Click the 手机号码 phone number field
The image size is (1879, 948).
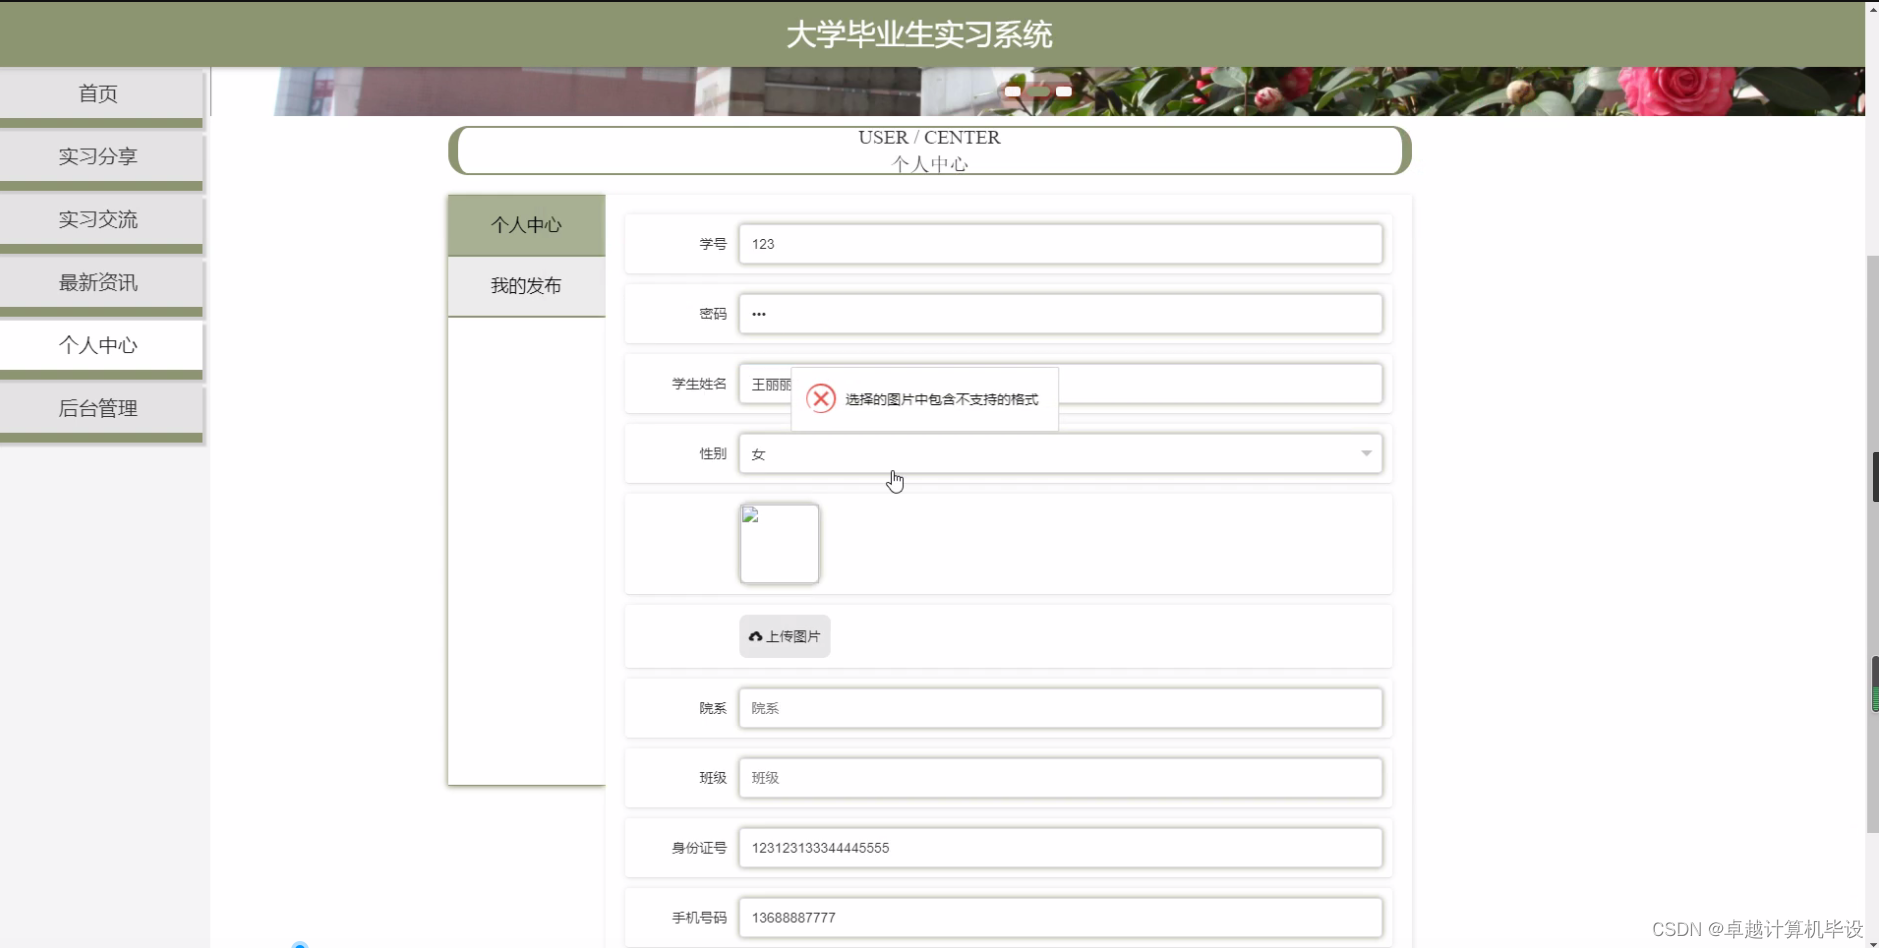(x=1060, y=917)
